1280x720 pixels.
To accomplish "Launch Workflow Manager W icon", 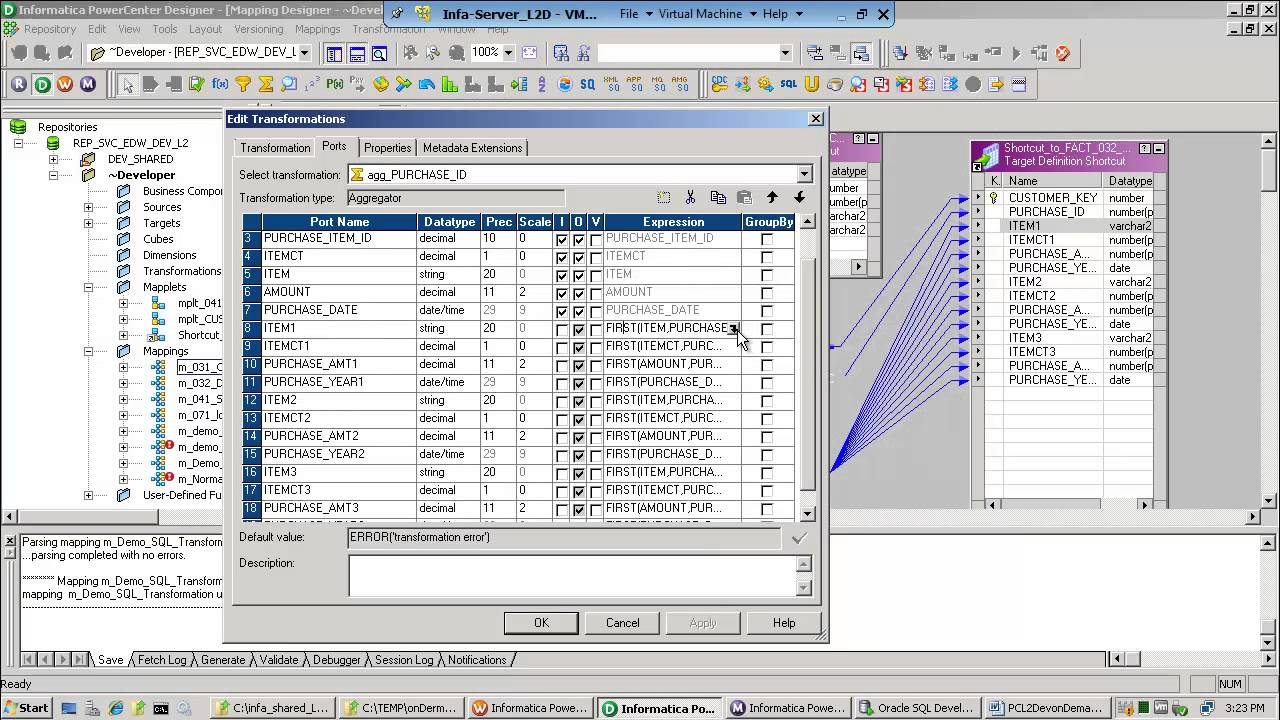I will pyautogui.click(x=65, y=84).
